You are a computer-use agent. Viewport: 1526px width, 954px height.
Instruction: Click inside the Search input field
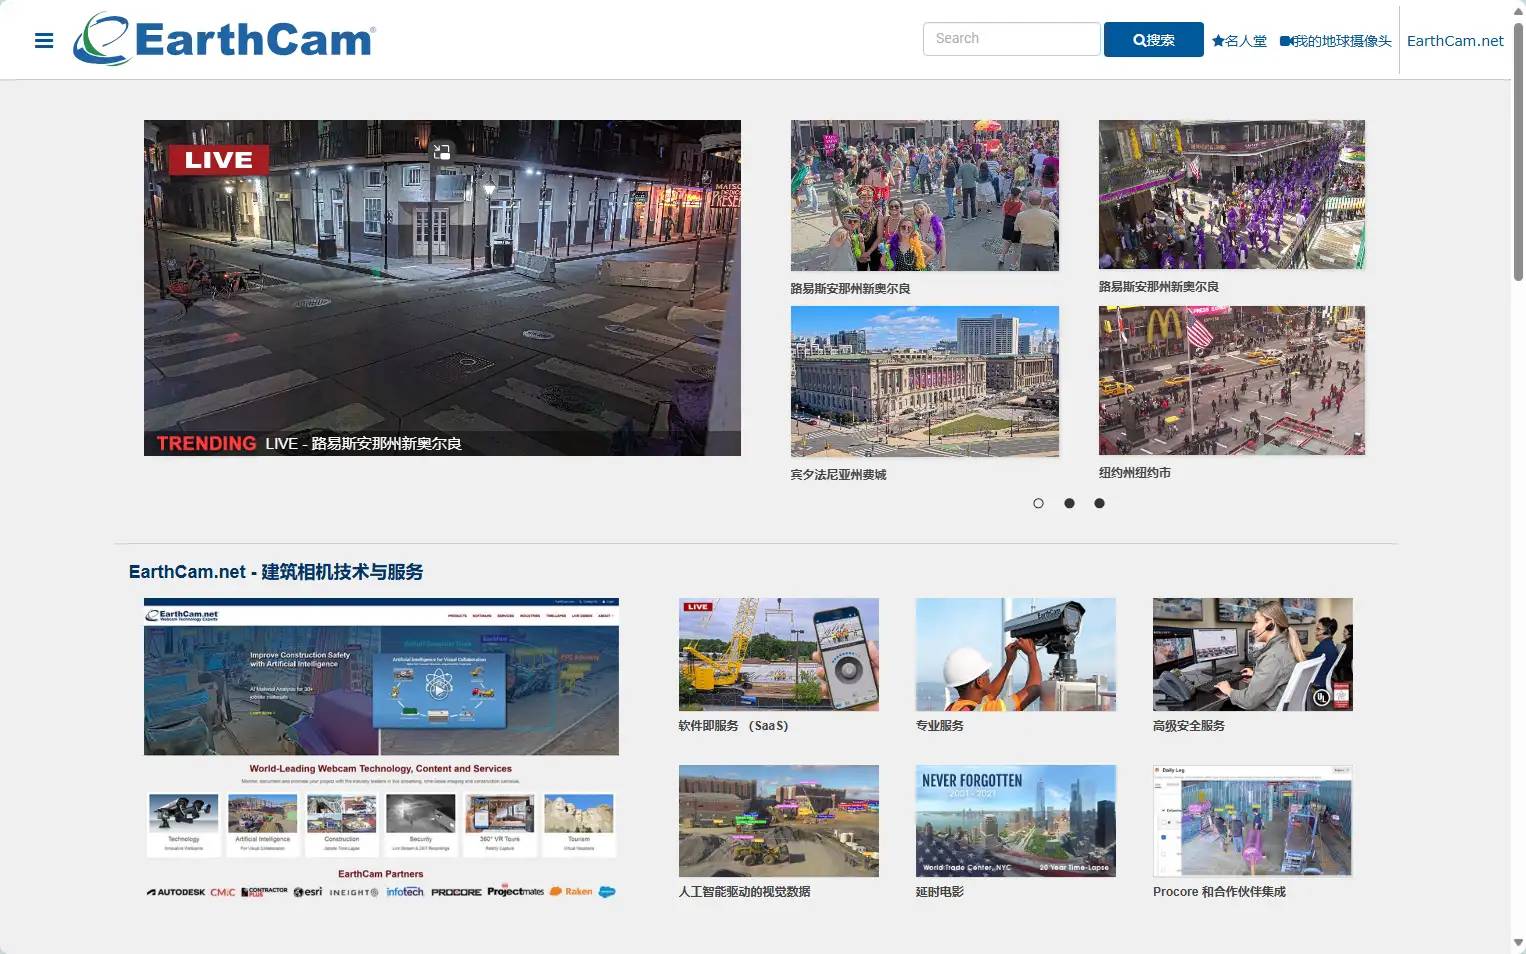tap(1011, 38)
